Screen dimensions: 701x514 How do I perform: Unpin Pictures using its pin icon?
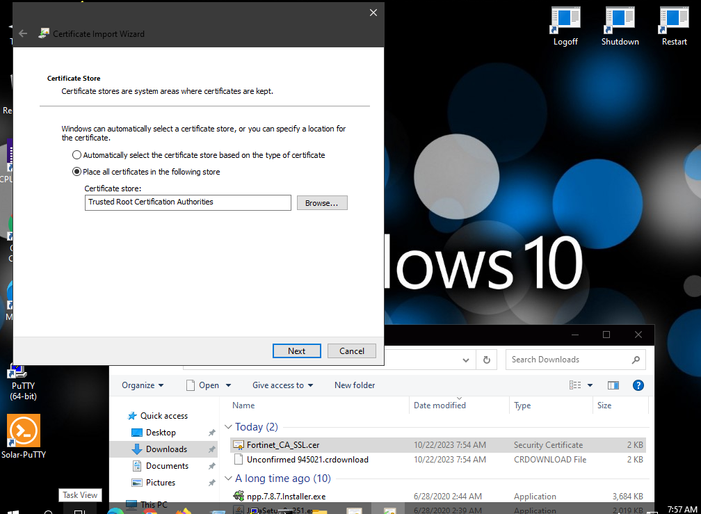(211, 483)
